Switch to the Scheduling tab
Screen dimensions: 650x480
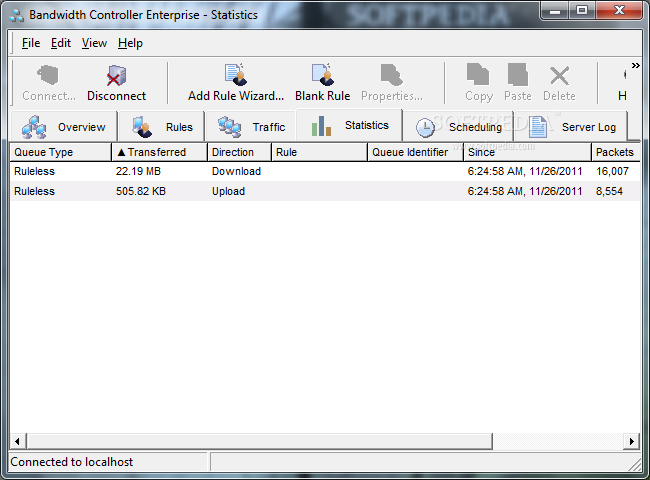[458, 126]
